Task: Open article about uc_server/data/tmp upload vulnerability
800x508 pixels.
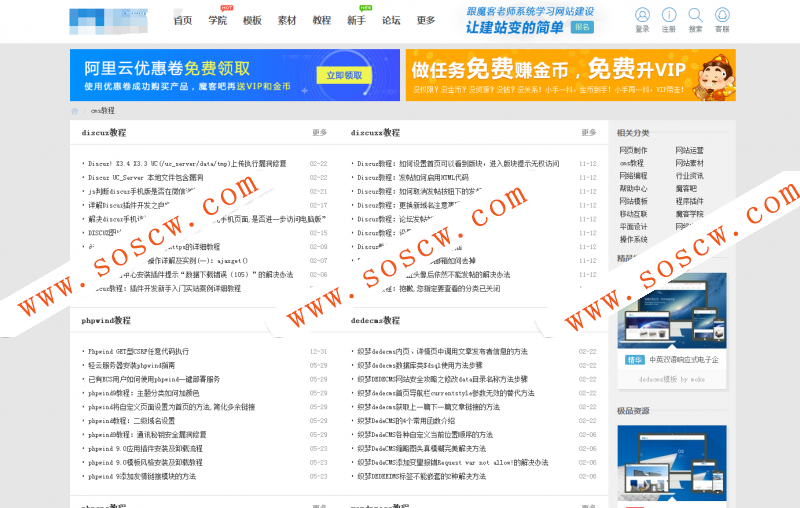Action: tap(187, 164)
